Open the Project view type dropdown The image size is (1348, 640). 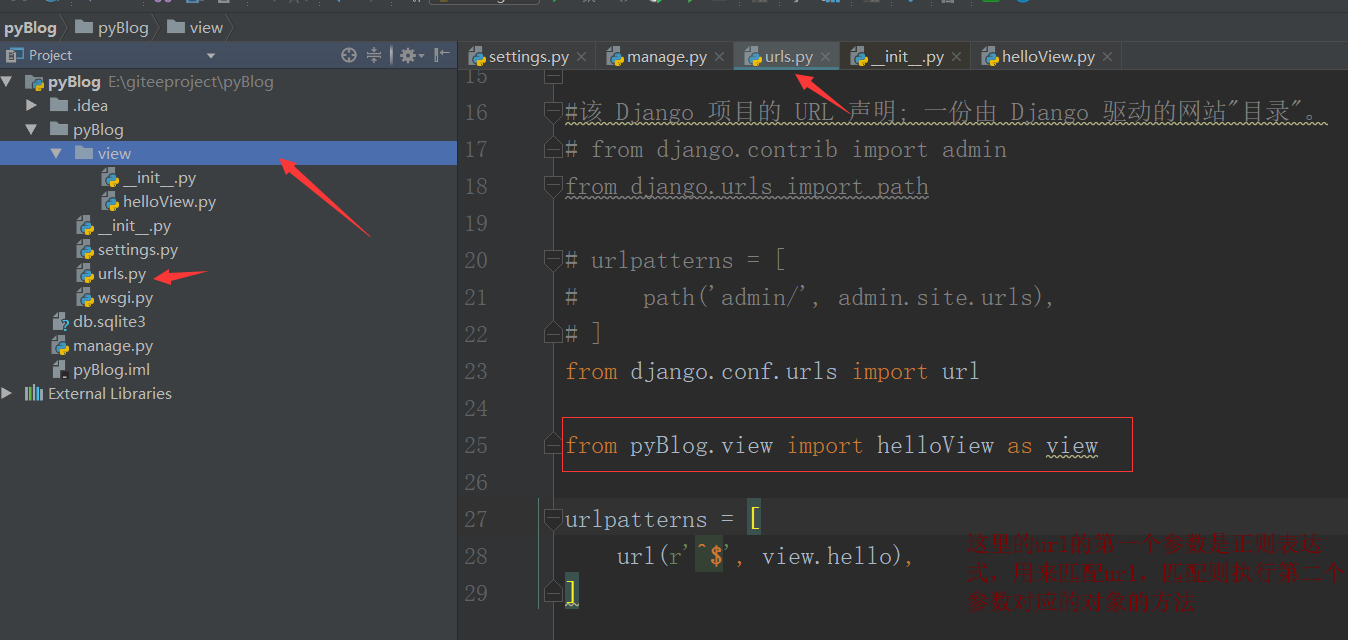[x=210, y=56]
